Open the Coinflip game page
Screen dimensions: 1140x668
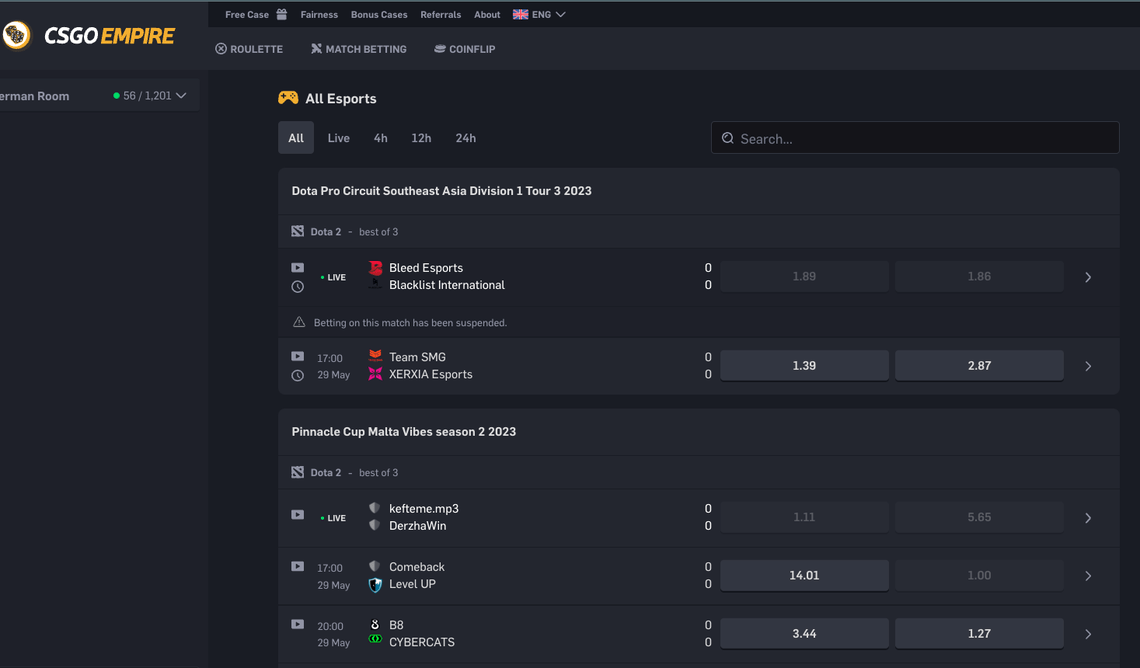[465, 49]
